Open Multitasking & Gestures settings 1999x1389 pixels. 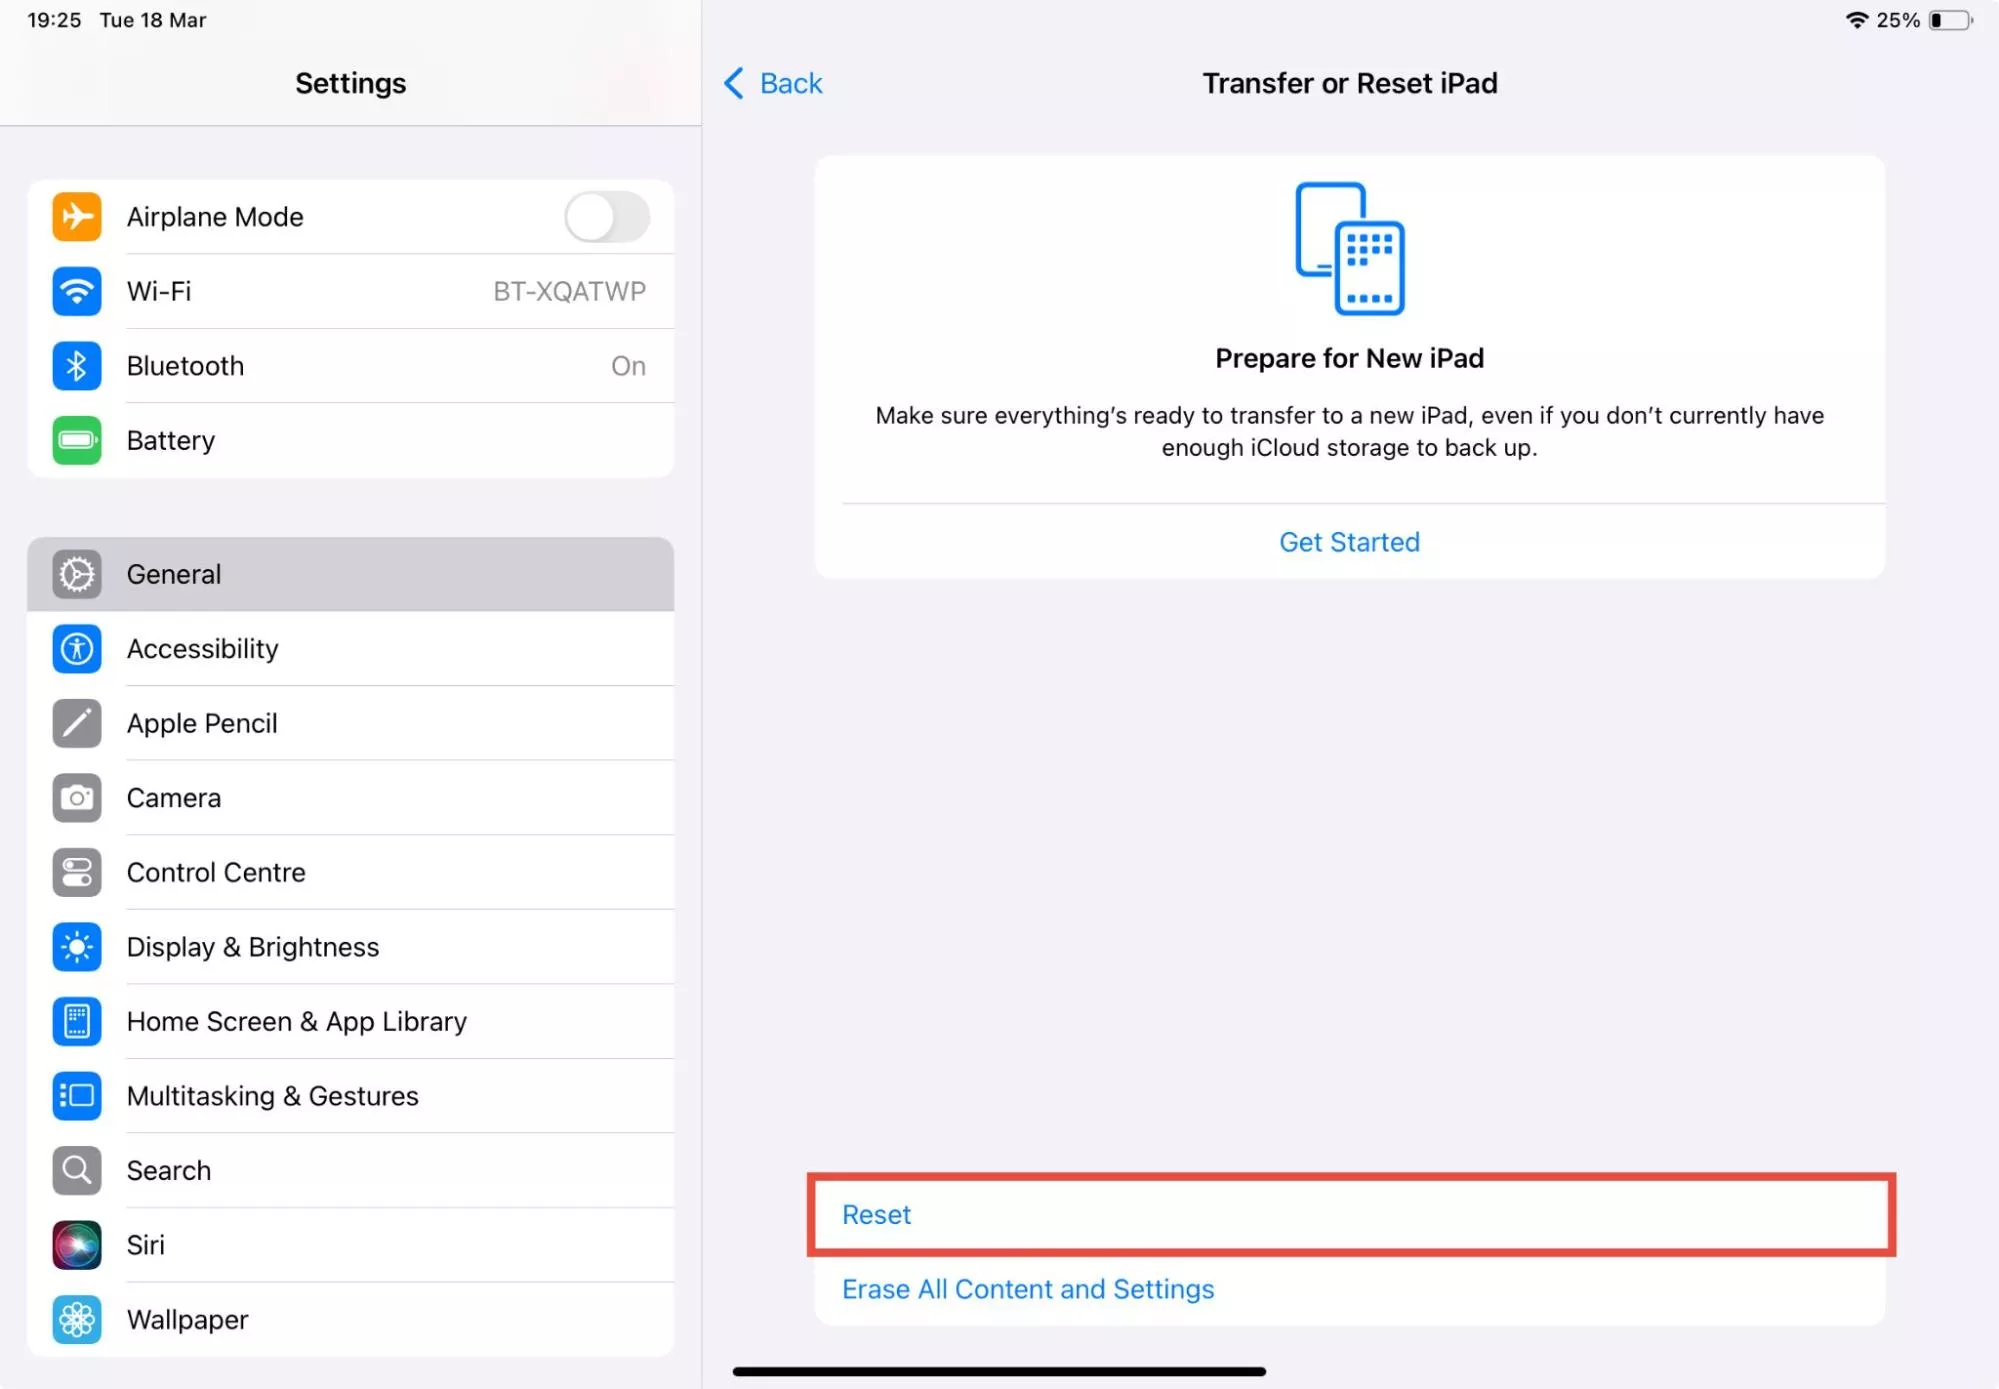point(350,1096)
